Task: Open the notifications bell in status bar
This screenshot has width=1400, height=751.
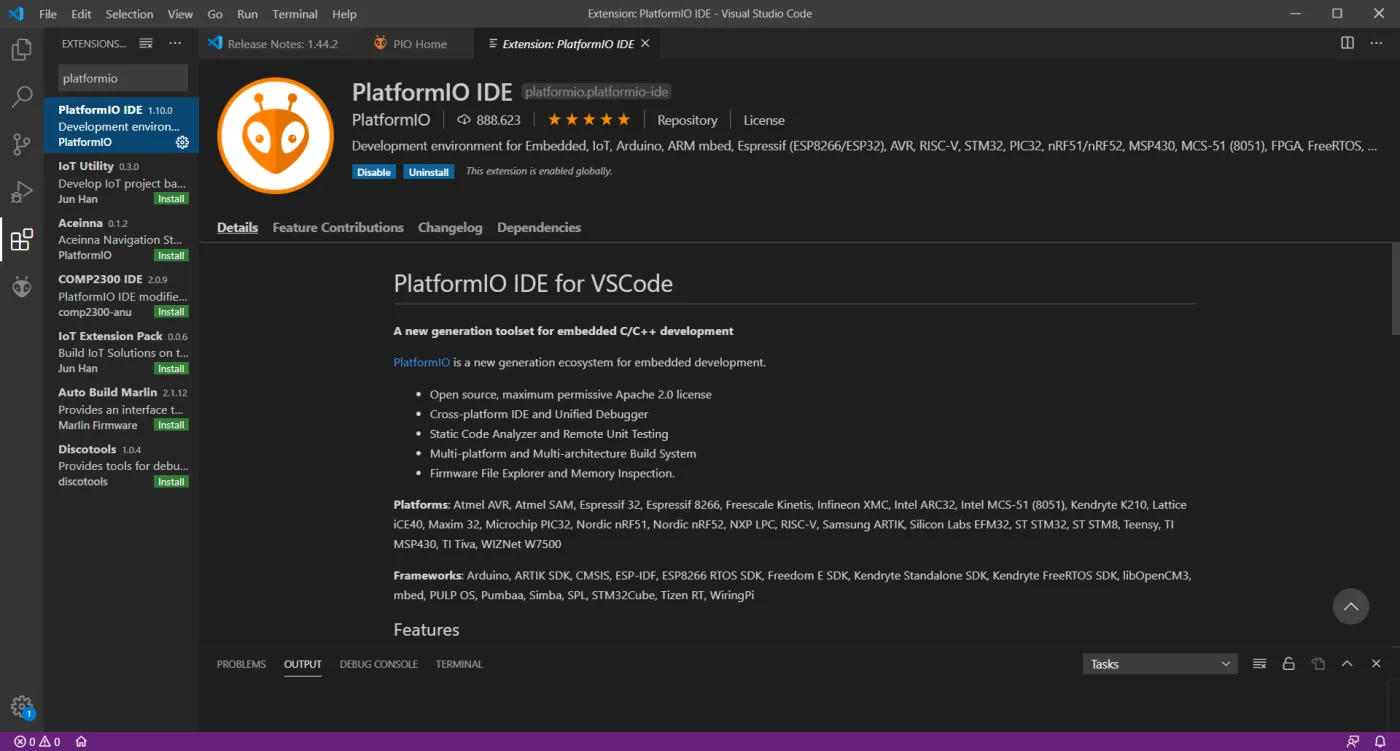Action: coord(1380,742)
